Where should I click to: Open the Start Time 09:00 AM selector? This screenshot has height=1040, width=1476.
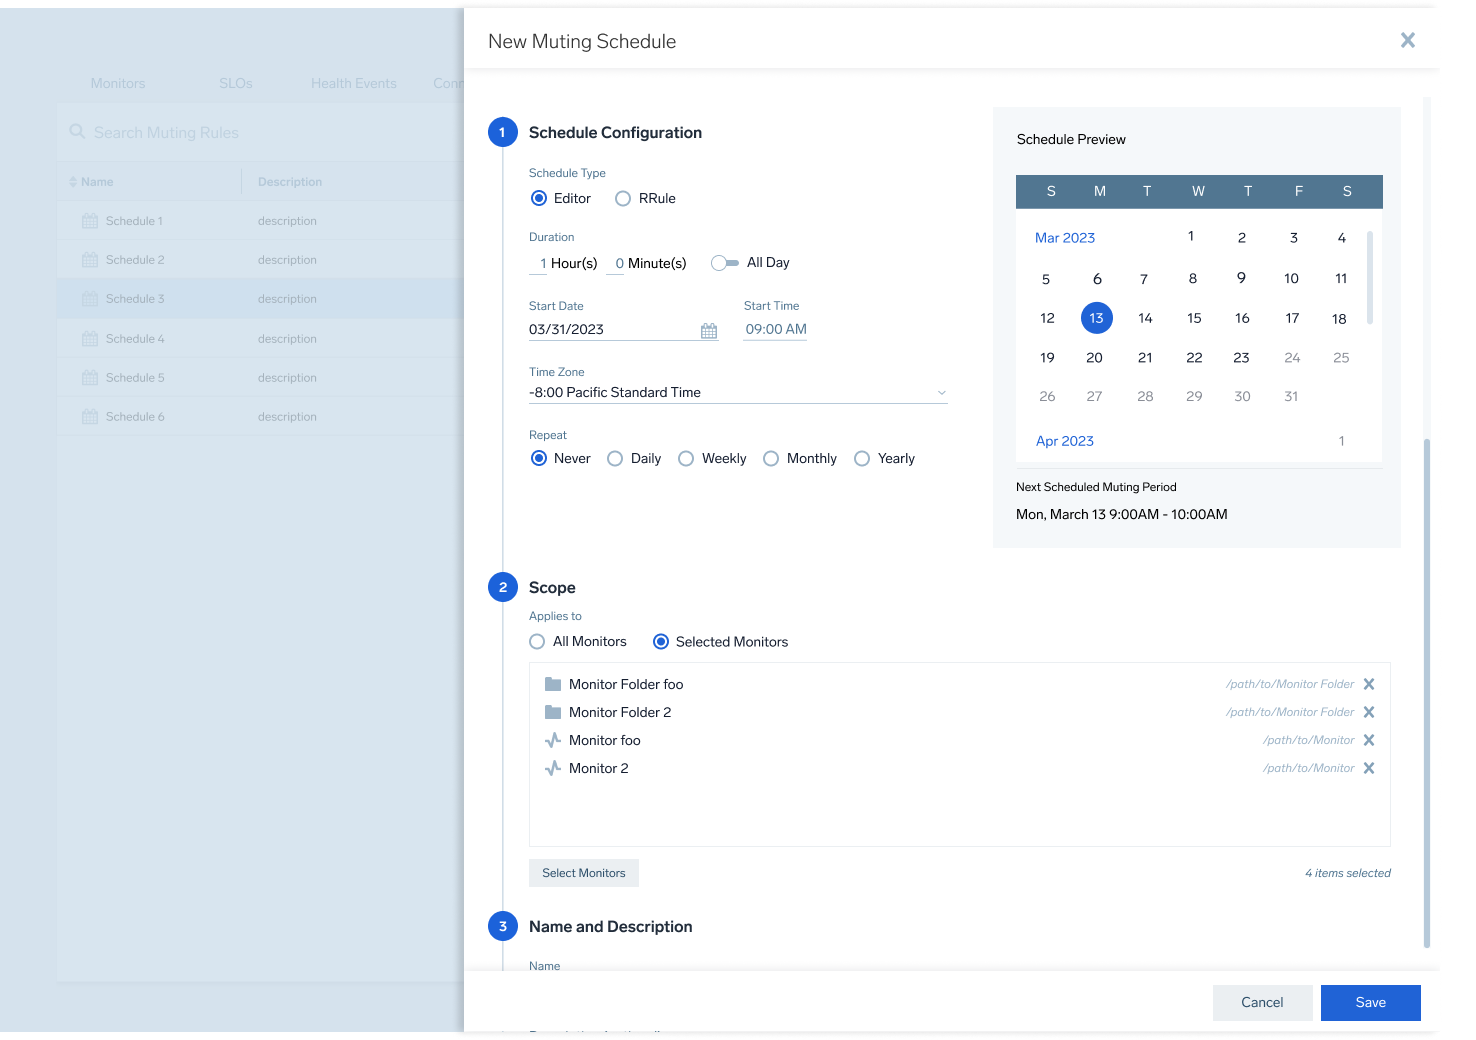point(775,330)
